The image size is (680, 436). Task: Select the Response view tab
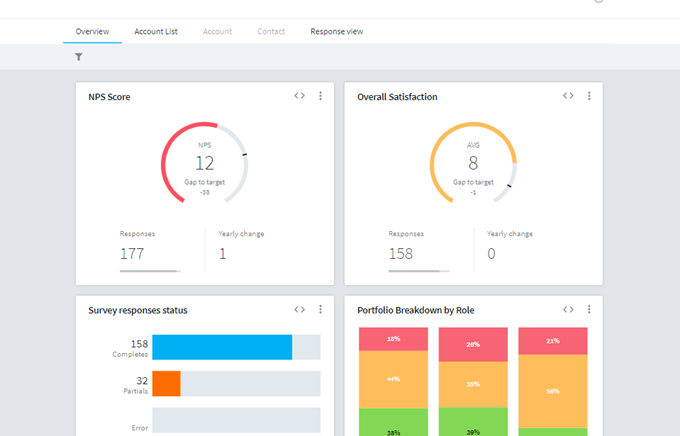tap(337, 31)
